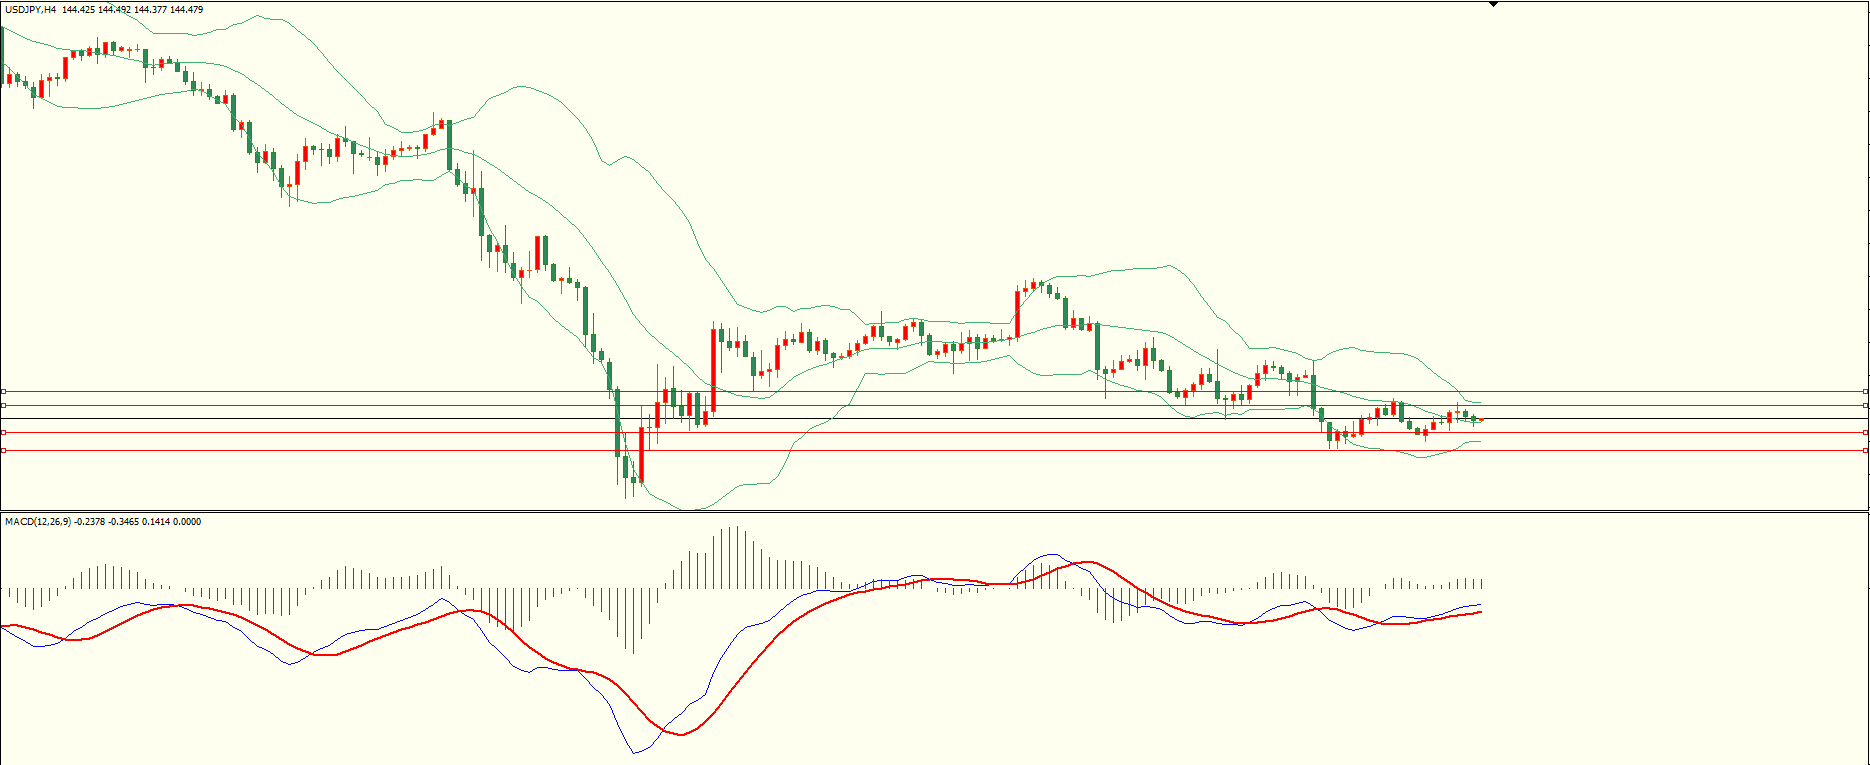The width and height of the screenshot is (1870, 765).
Task: Pick the right-end handle of lowest red line
Action: click(1865, 450)
